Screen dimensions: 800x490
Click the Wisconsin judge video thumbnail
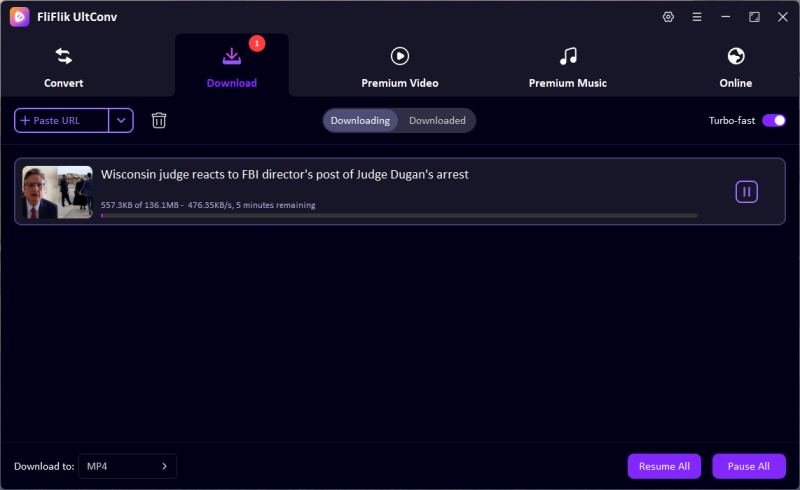tap(57, 192)
